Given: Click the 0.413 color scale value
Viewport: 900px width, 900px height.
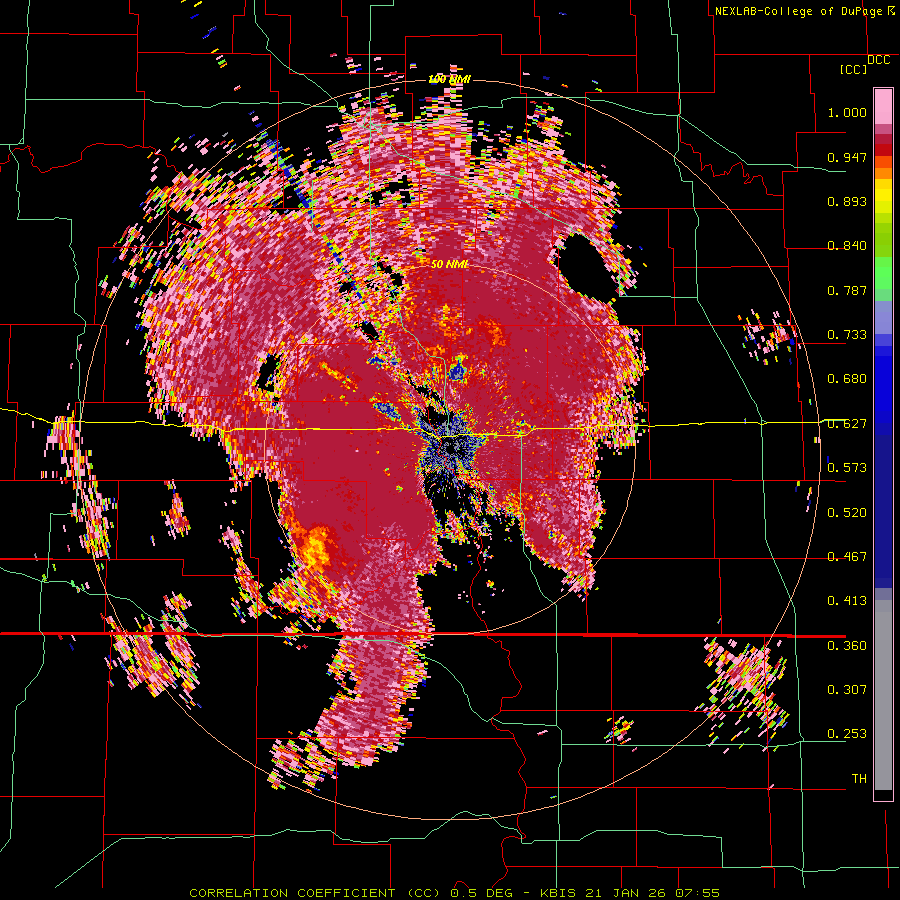Looking at the screenshot, I should [847, 601].
